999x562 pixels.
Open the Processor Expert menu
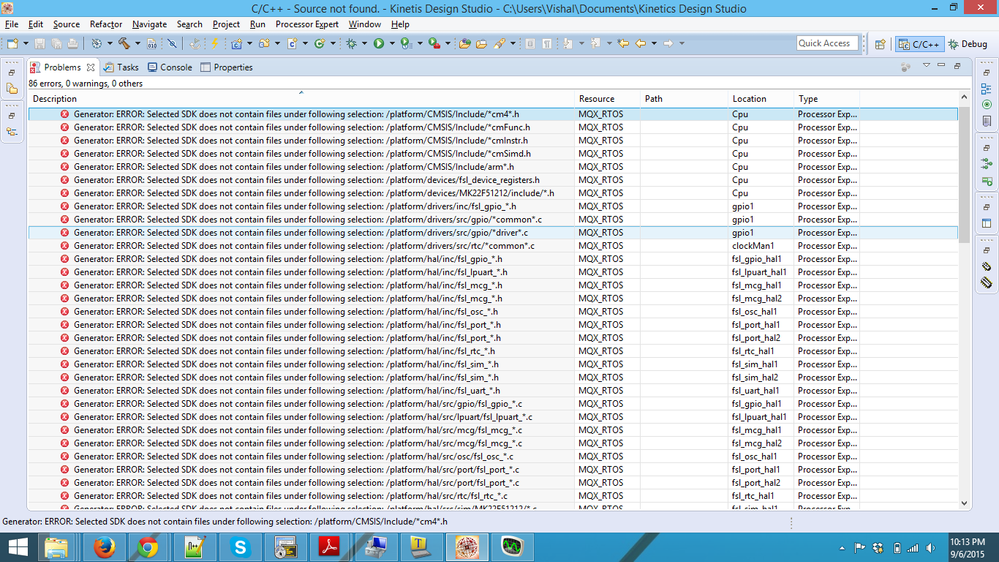(306, 24)
